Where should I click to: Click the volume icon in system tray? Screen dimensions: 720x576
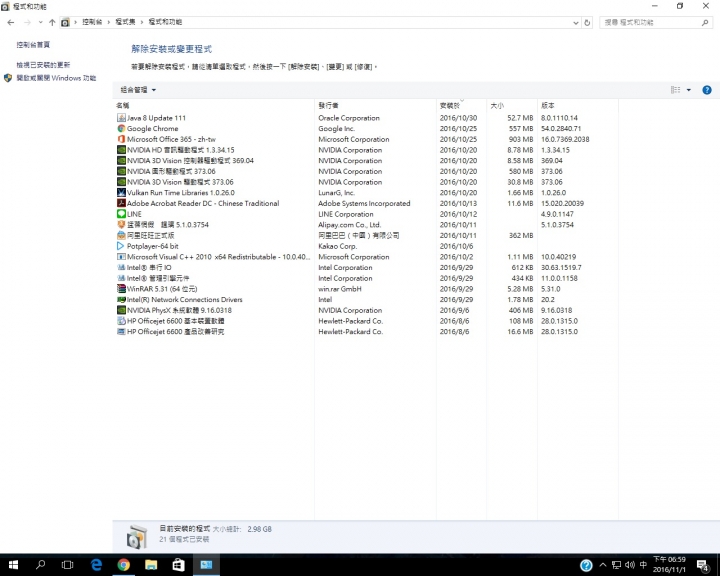[x=630, y=565]
